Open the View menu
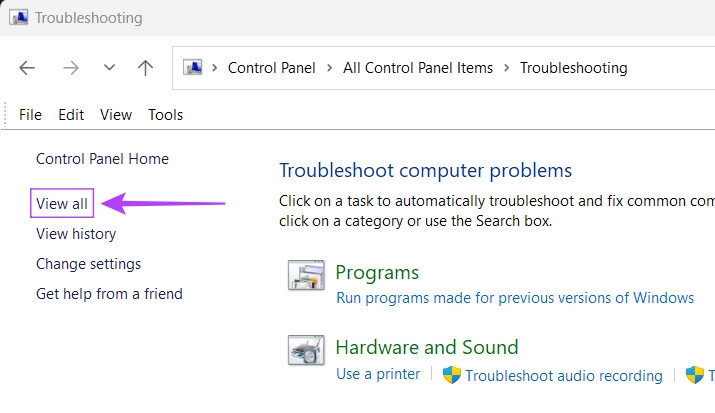 (x=116, y=114)
